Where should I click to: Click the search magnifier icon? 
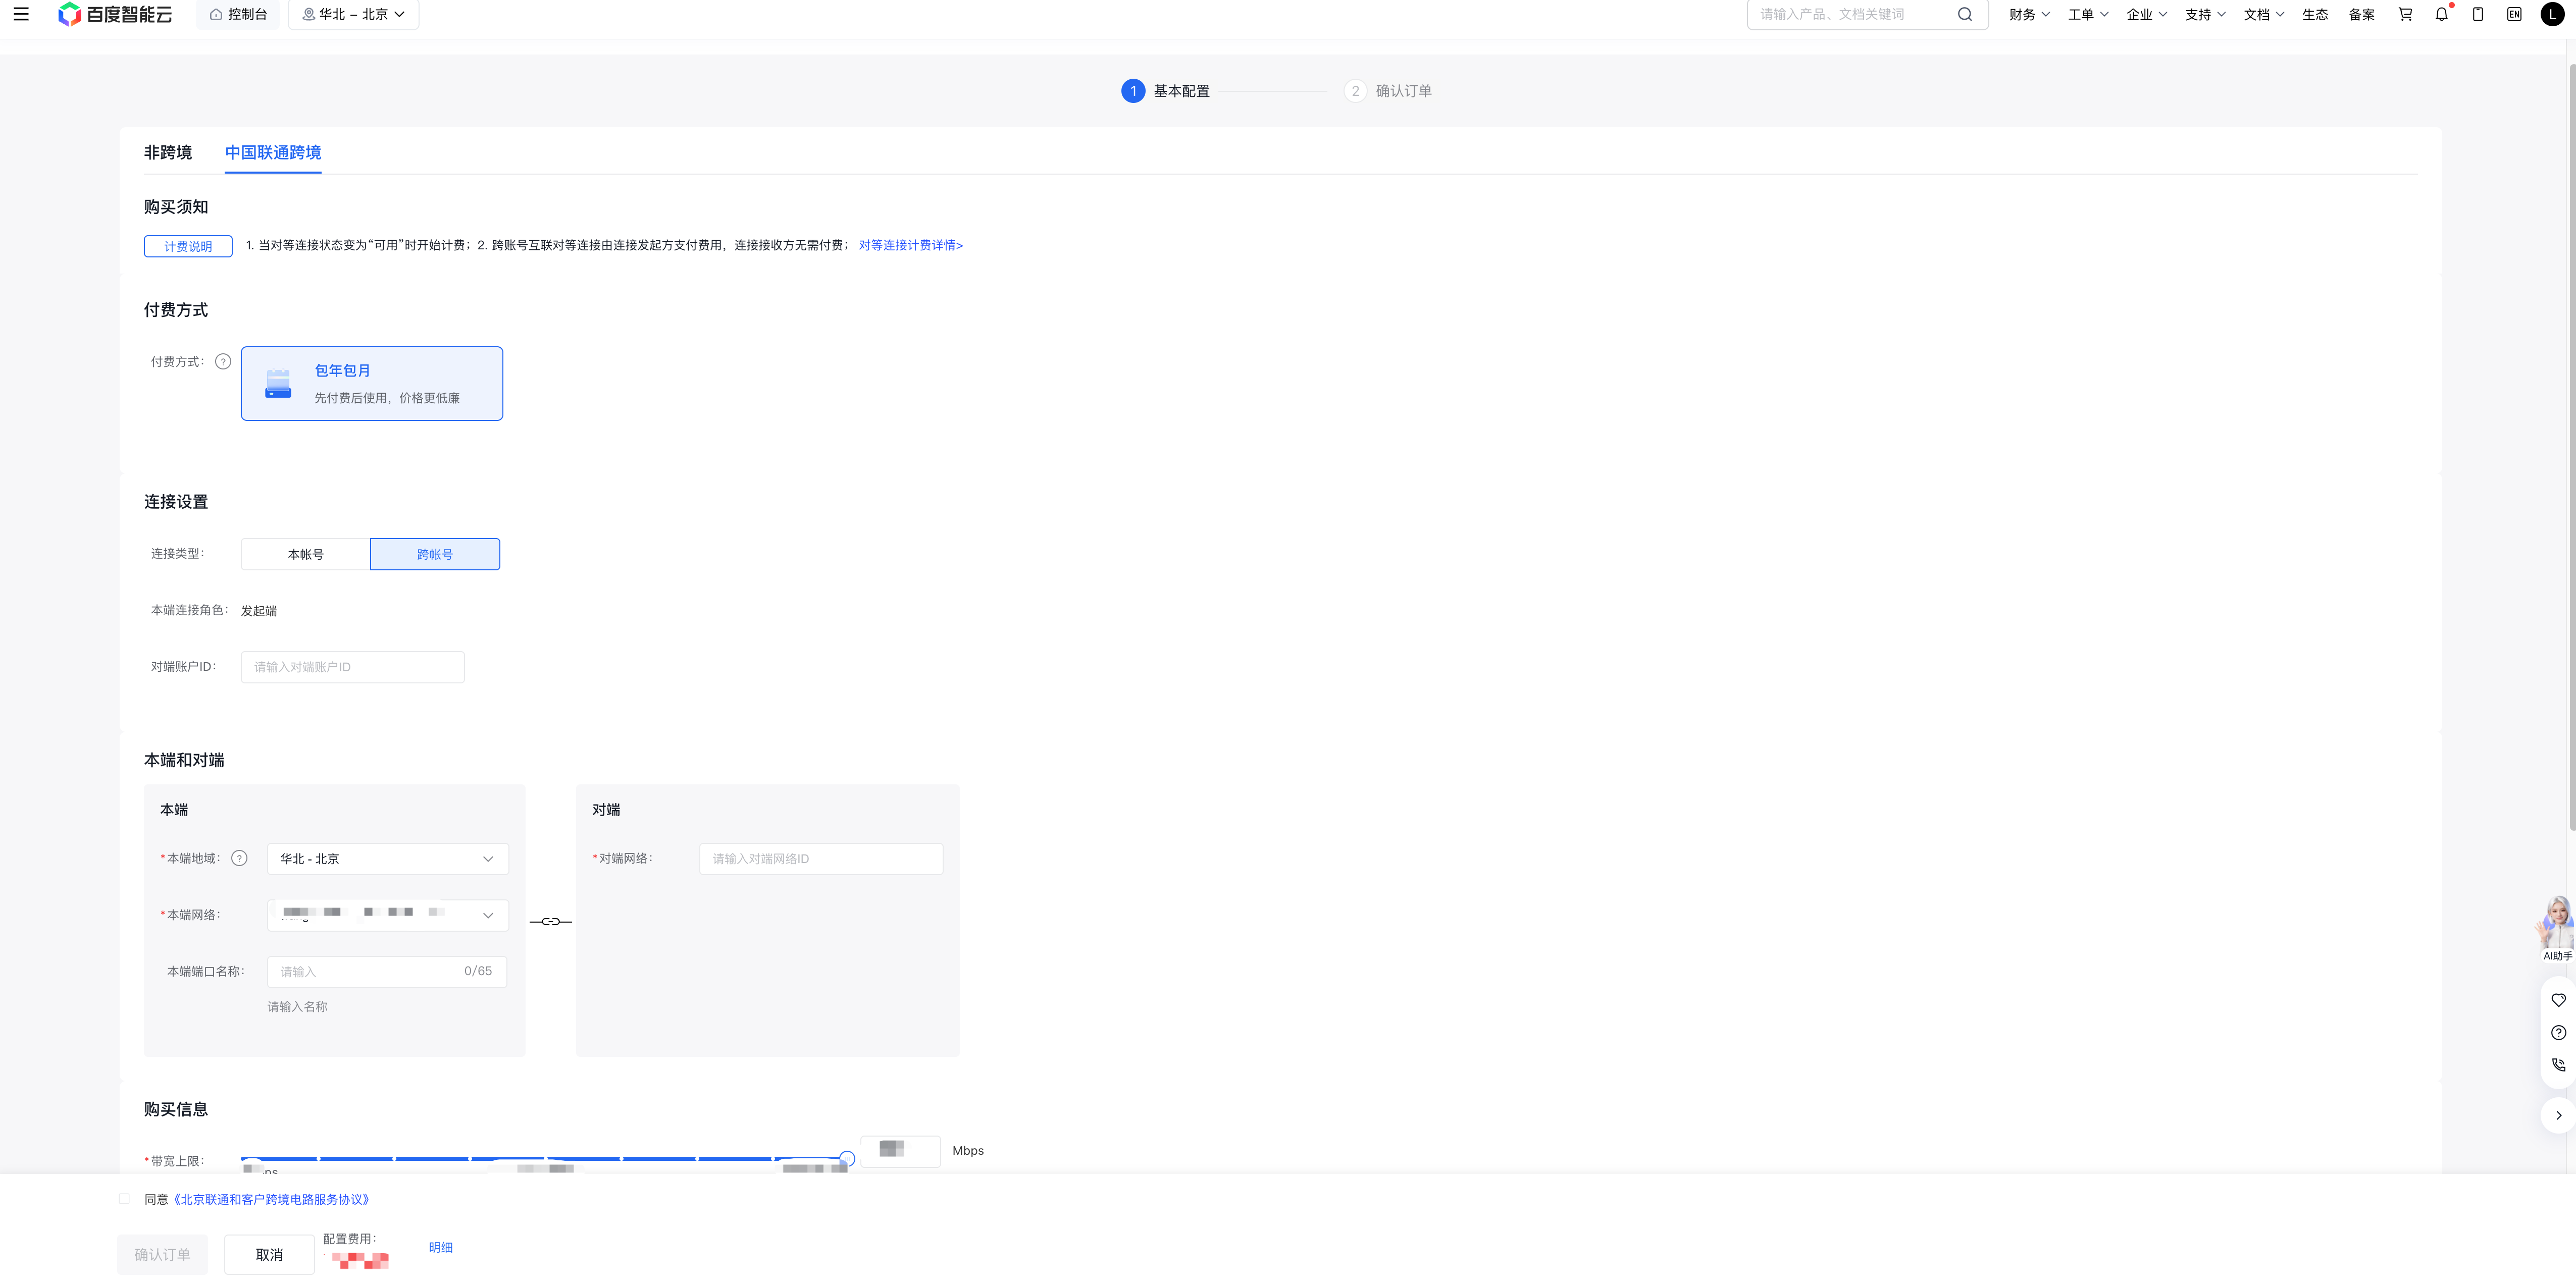tap(1965, 14)
